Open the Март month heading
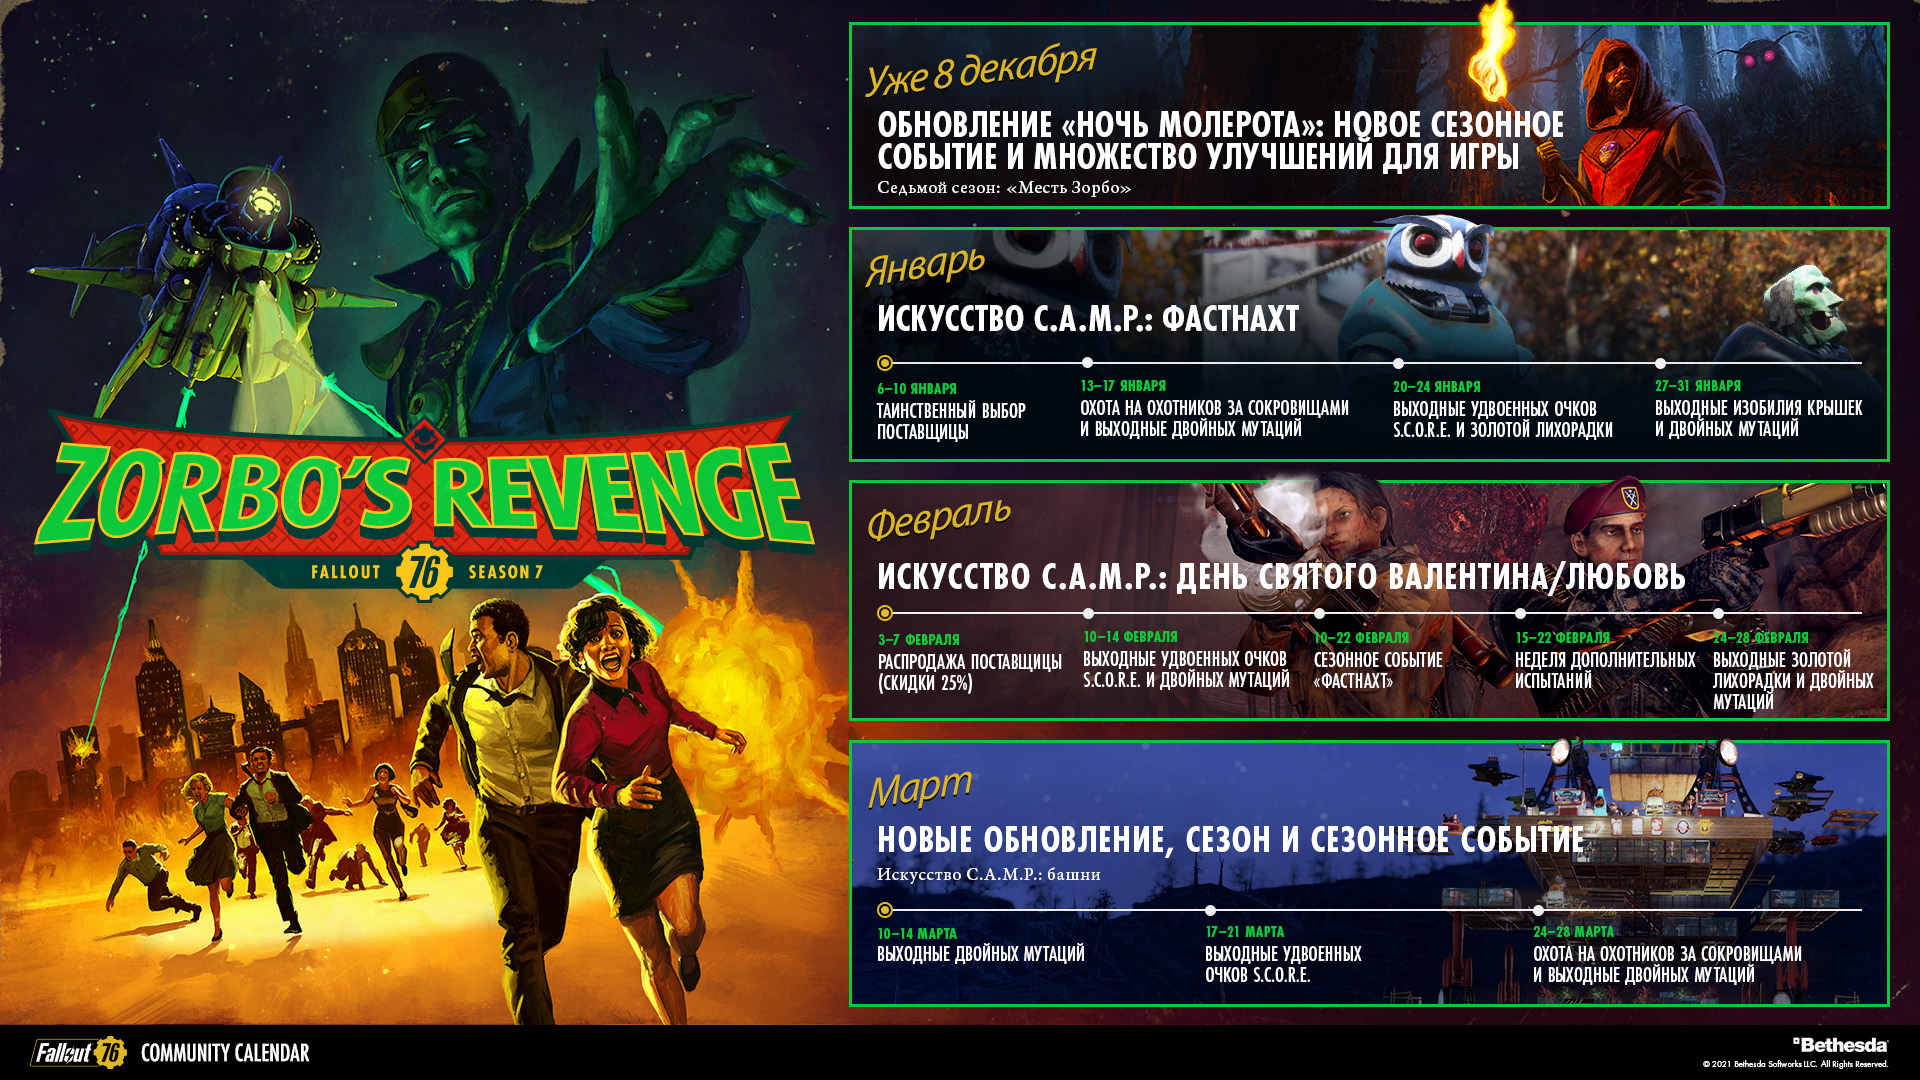Screen dimensions: 1920x1080 pyautogui.click(x=919, y=788)
